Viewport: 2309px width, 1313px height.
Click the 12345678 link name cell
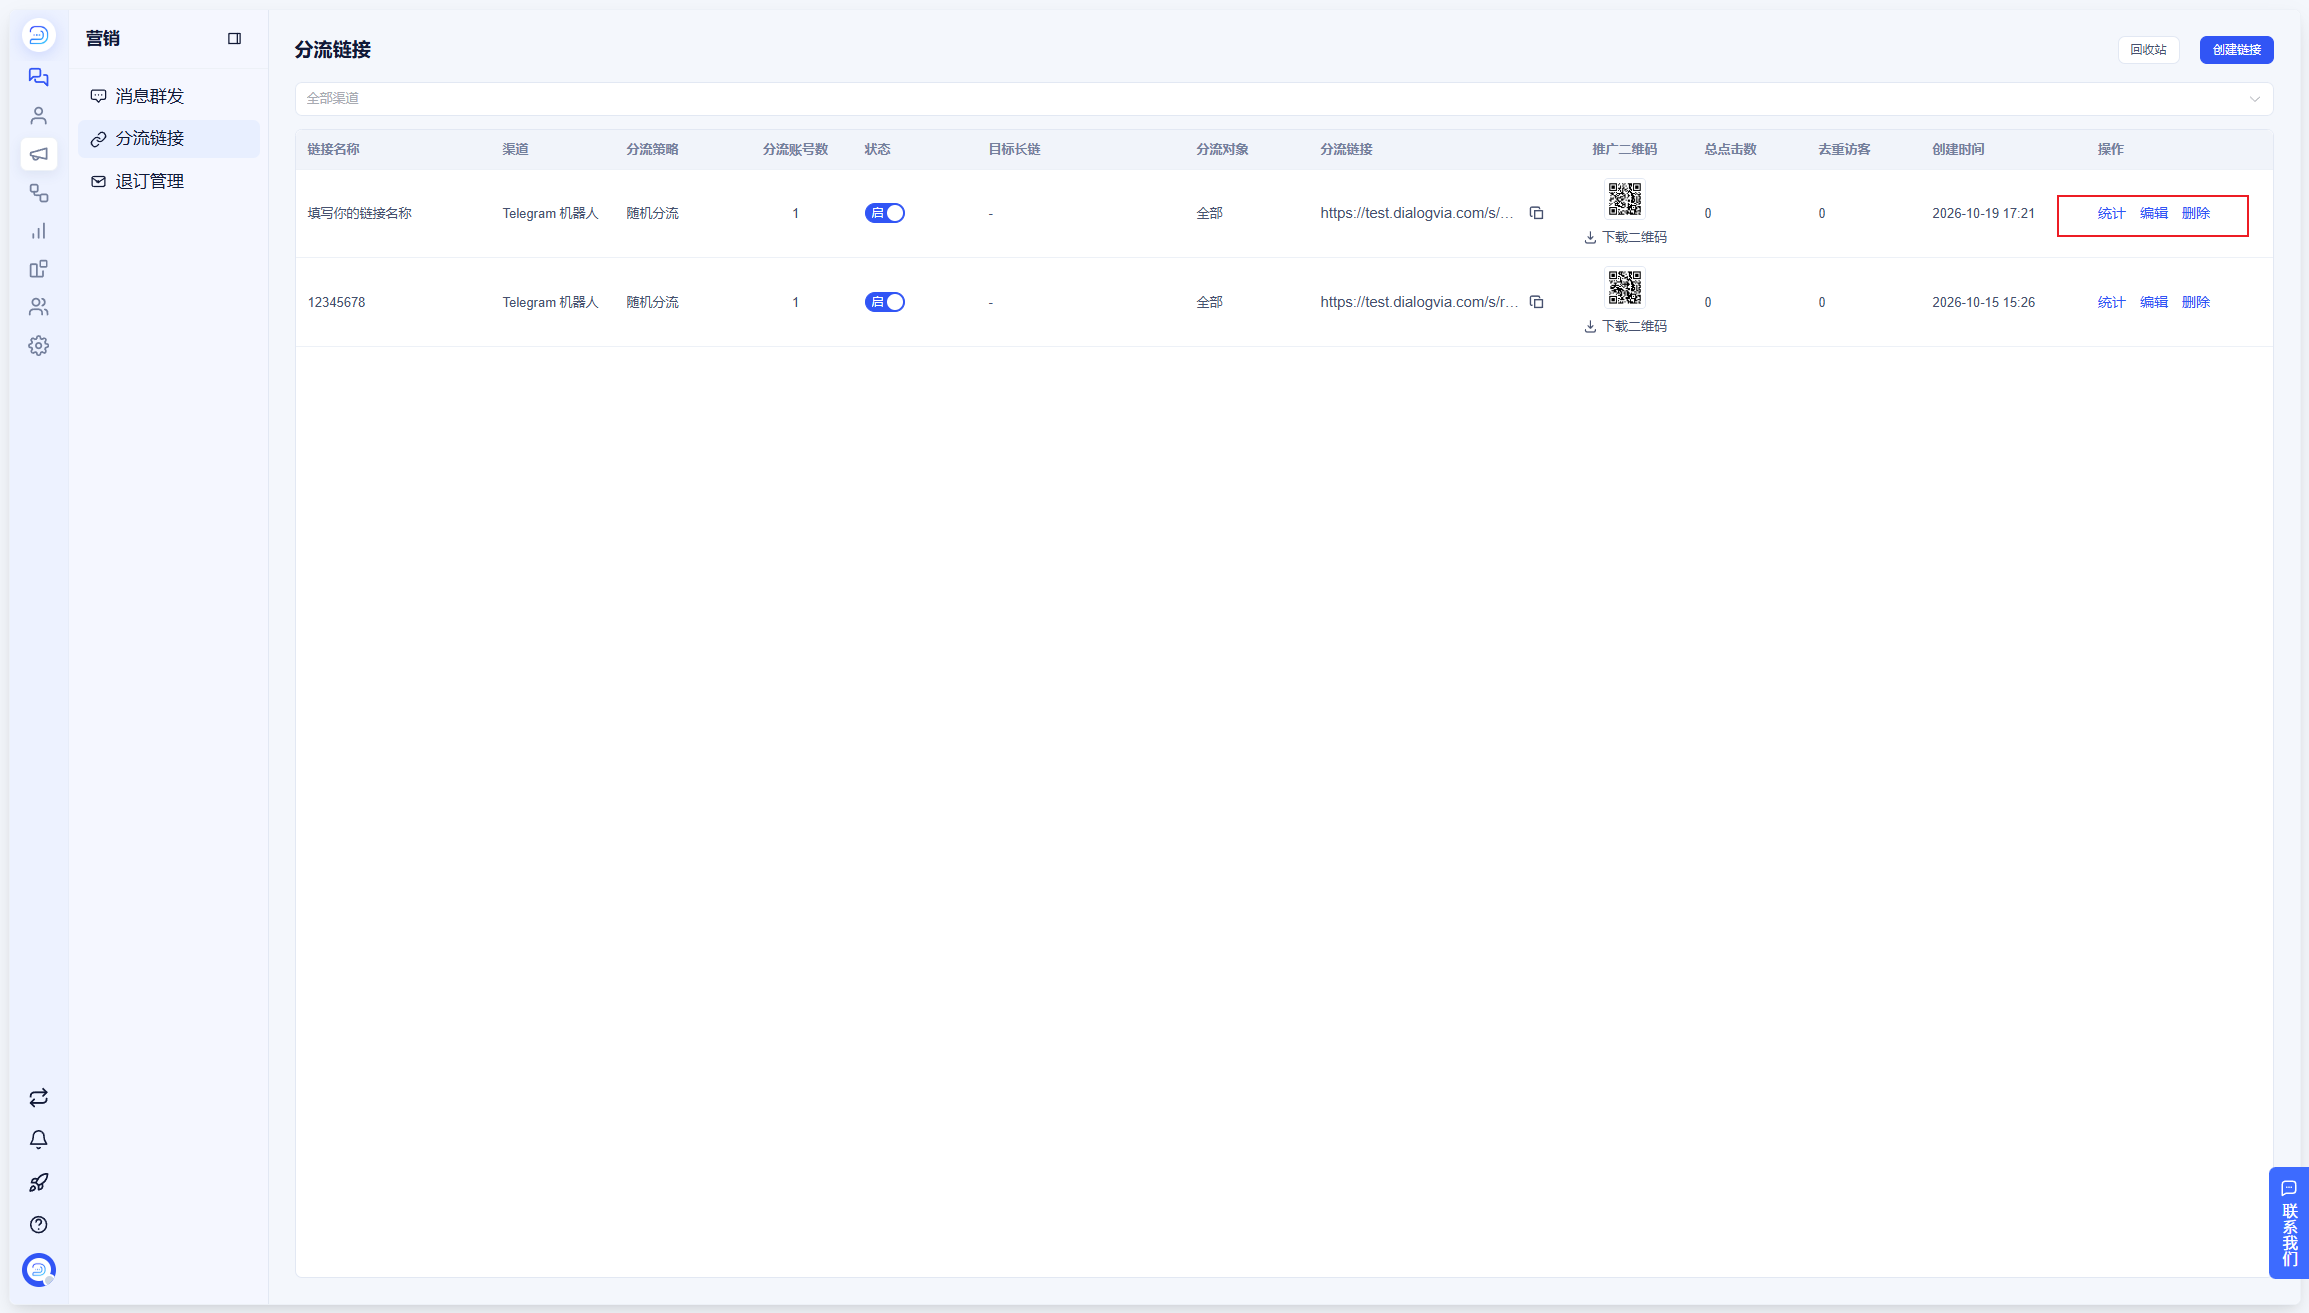[x=336, y=302]
